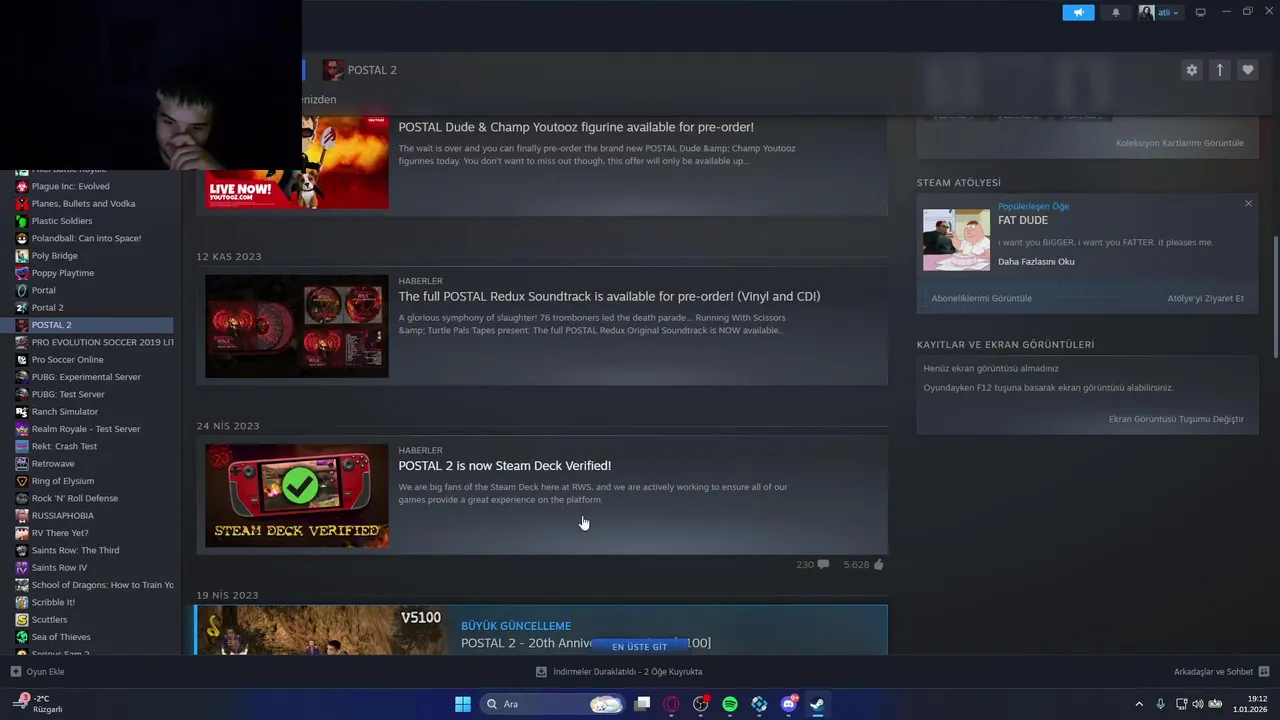This screenshot has height=720, width=1280.
Task: Open İndirmeler Duraklatıldı downloads status
Action: (619, 672)
